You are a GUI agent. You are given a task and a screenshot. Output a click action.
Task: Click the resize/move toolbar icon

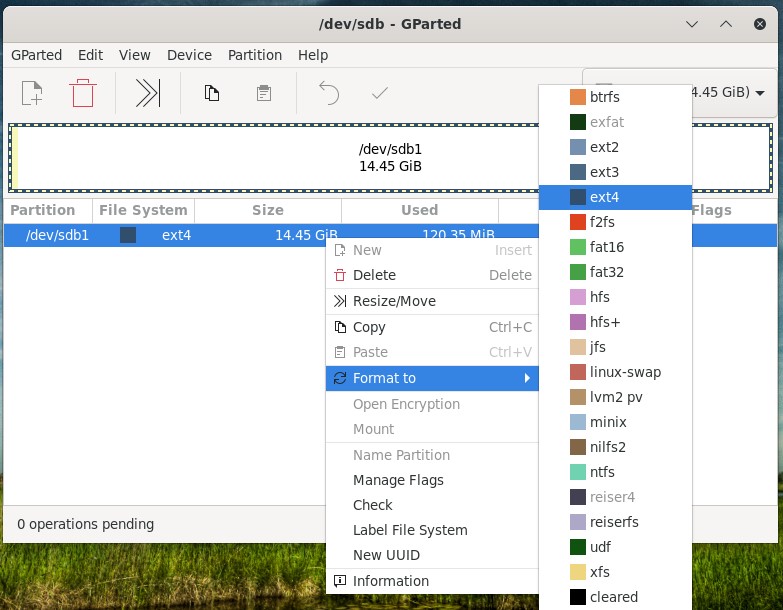[x=148, y=94]
